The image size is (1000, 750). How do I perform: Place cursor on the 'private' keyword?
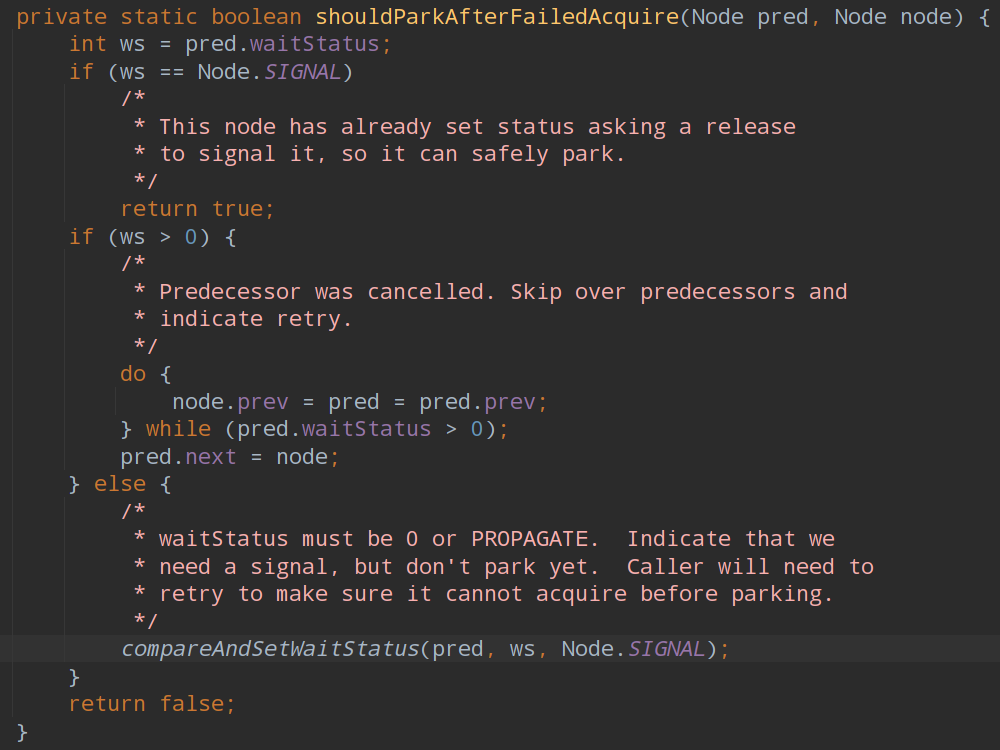point(62,17)
